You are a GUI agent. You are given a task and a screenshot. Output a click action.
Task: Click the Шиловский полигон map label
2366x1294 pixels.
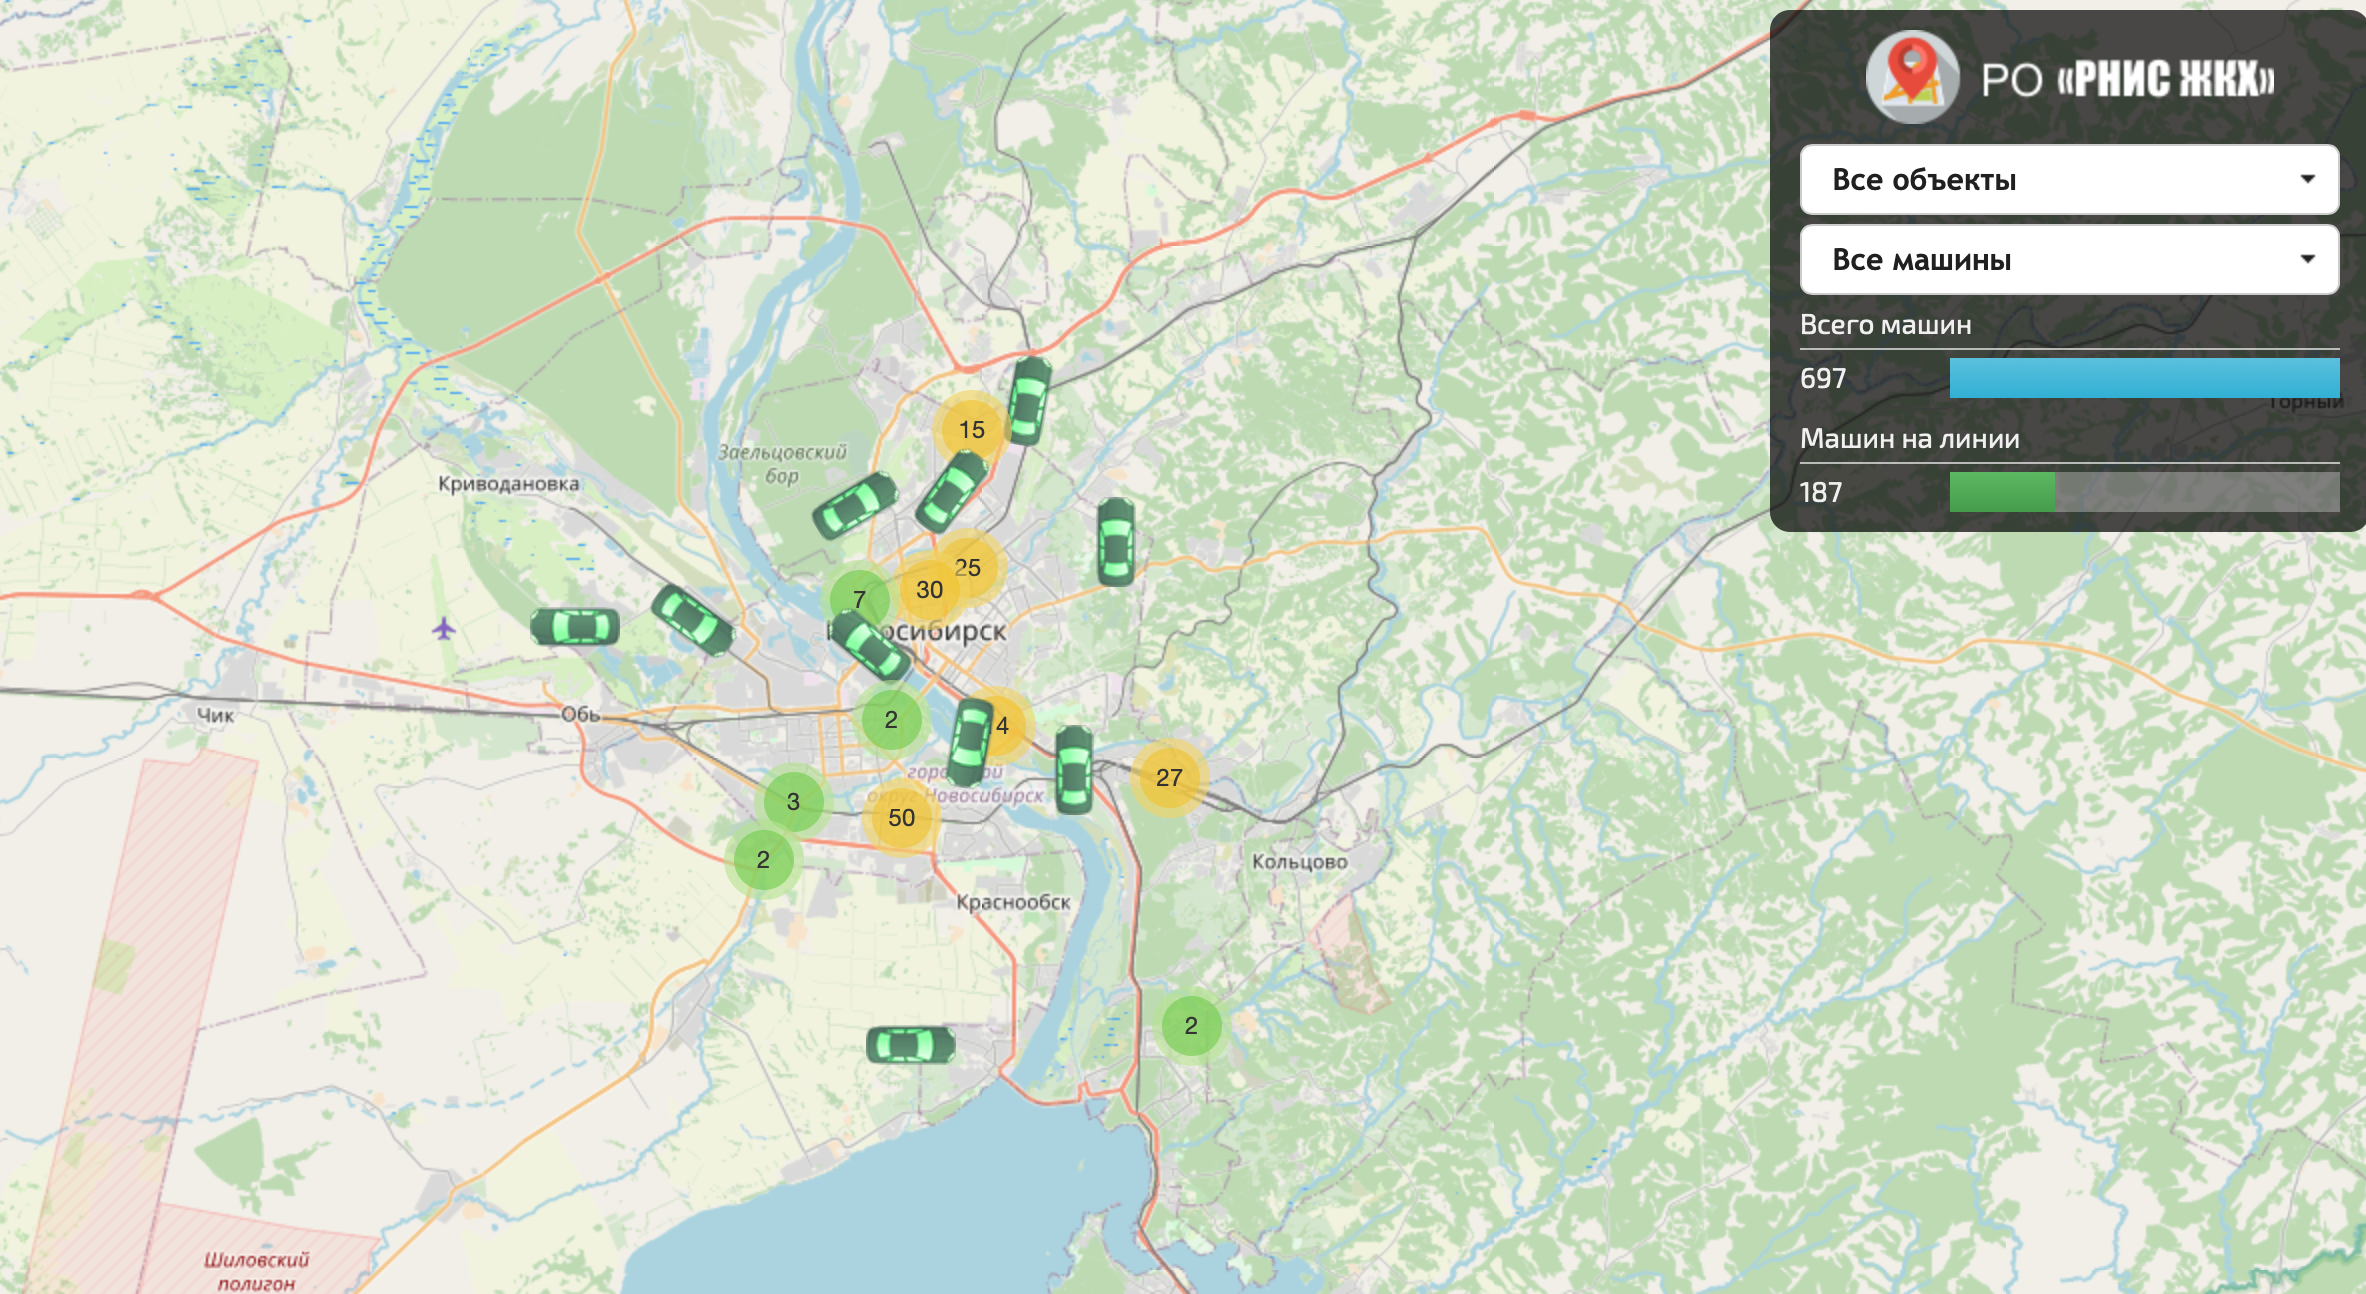coord(256,1271)
